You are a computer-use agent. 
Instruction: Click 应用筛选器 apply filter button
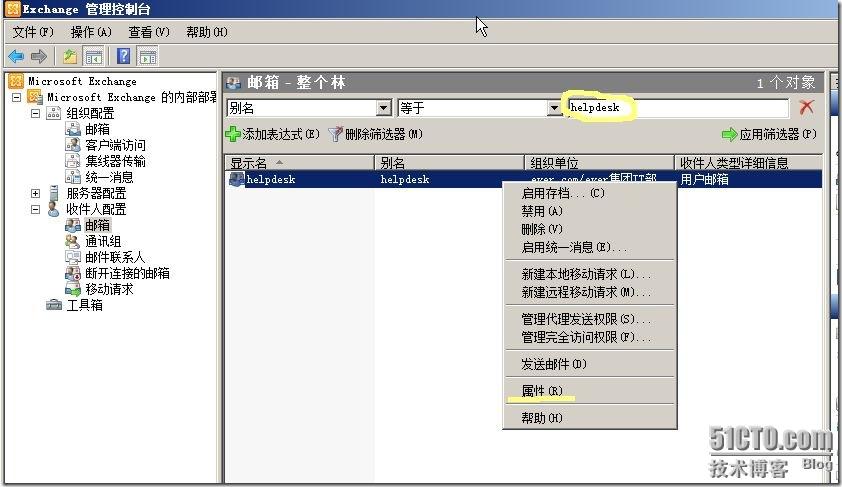click(x=768, y=134)
